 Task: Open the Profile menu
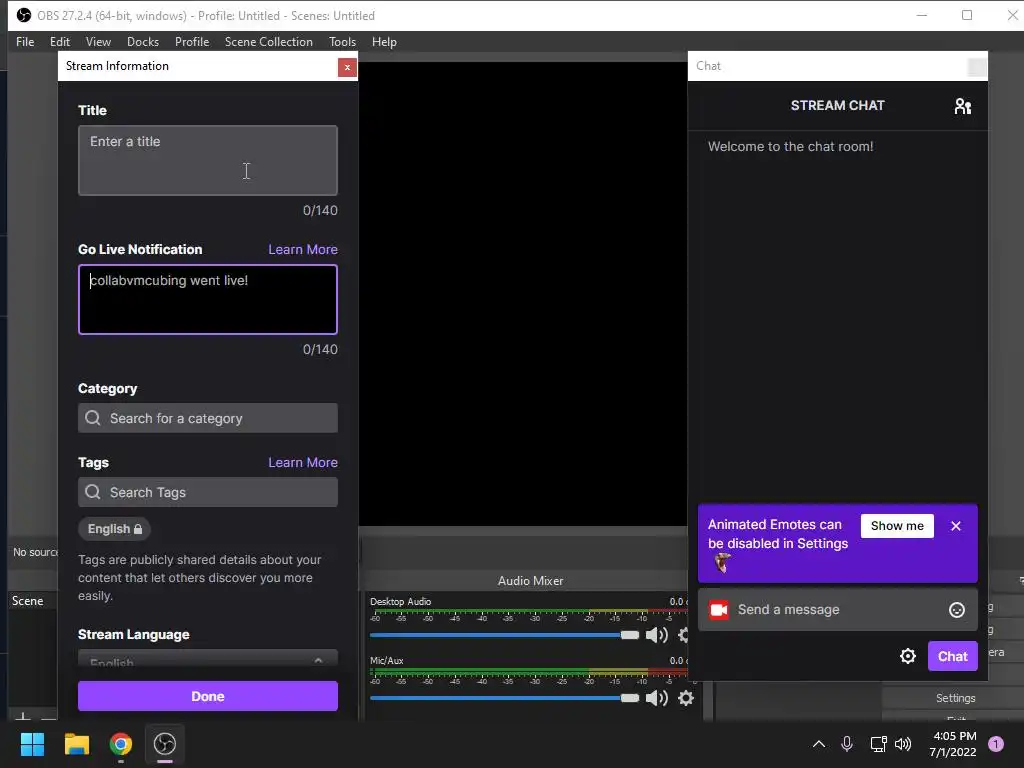click(192, 42)
